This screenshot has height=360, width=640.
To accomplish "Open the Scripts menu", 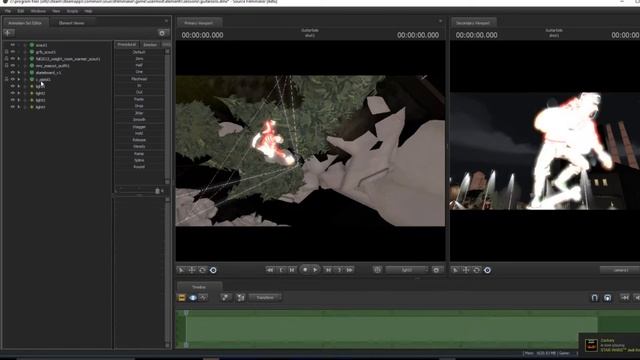I will [72, 11].
